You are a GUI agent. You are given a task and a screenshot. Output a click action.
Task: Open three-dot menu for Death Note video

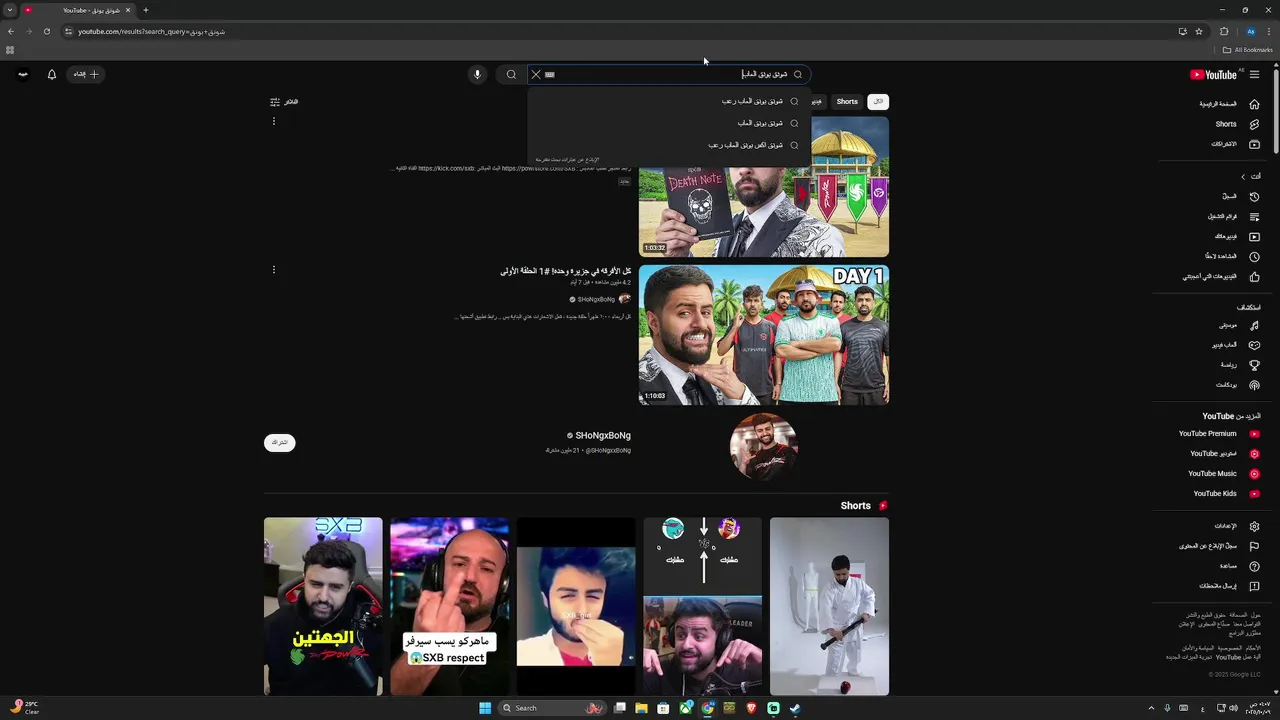click(273, 121)
